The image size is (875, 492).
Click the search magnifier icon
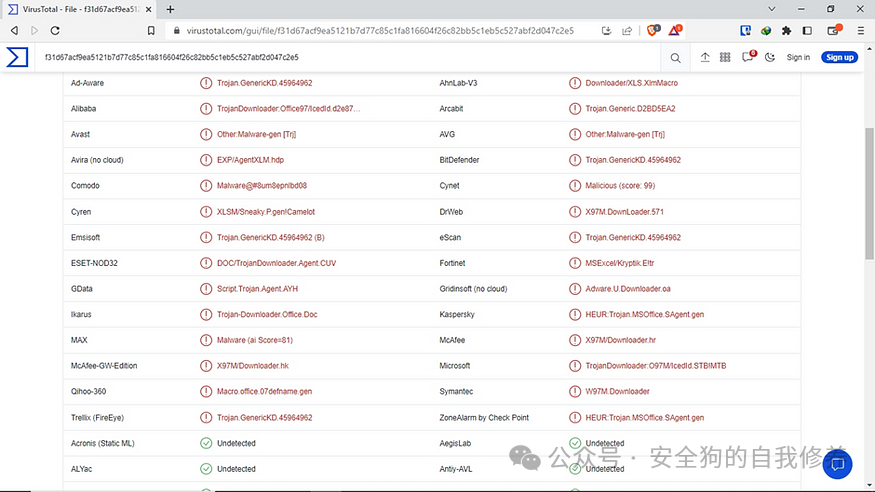coord(675,57)
